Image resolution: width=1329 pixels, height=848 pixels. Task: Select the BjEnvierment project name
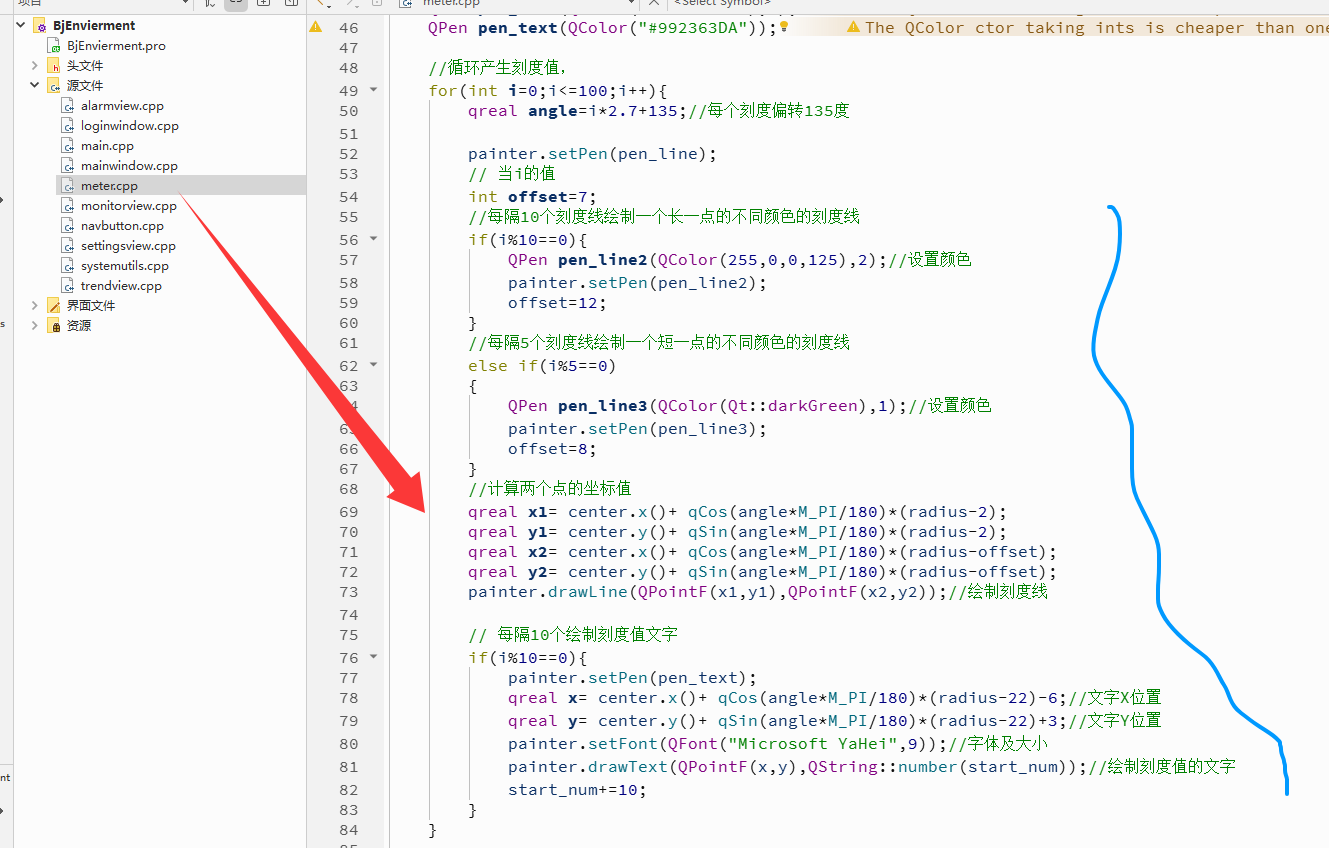click(94, 26)
